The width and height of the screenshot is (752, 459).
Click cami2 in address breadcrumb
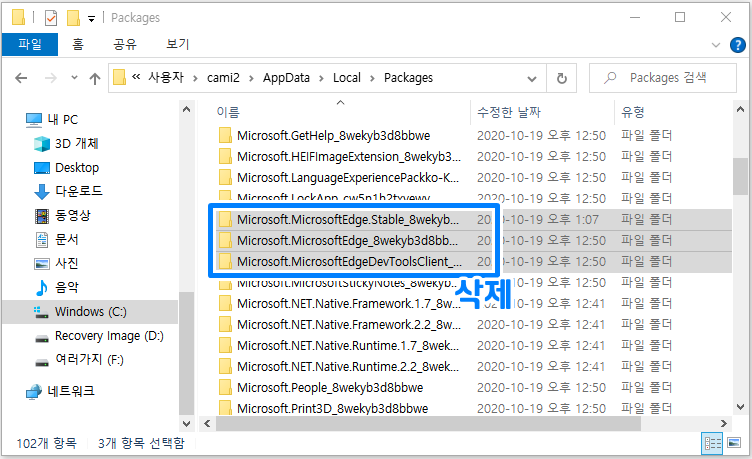223,78
